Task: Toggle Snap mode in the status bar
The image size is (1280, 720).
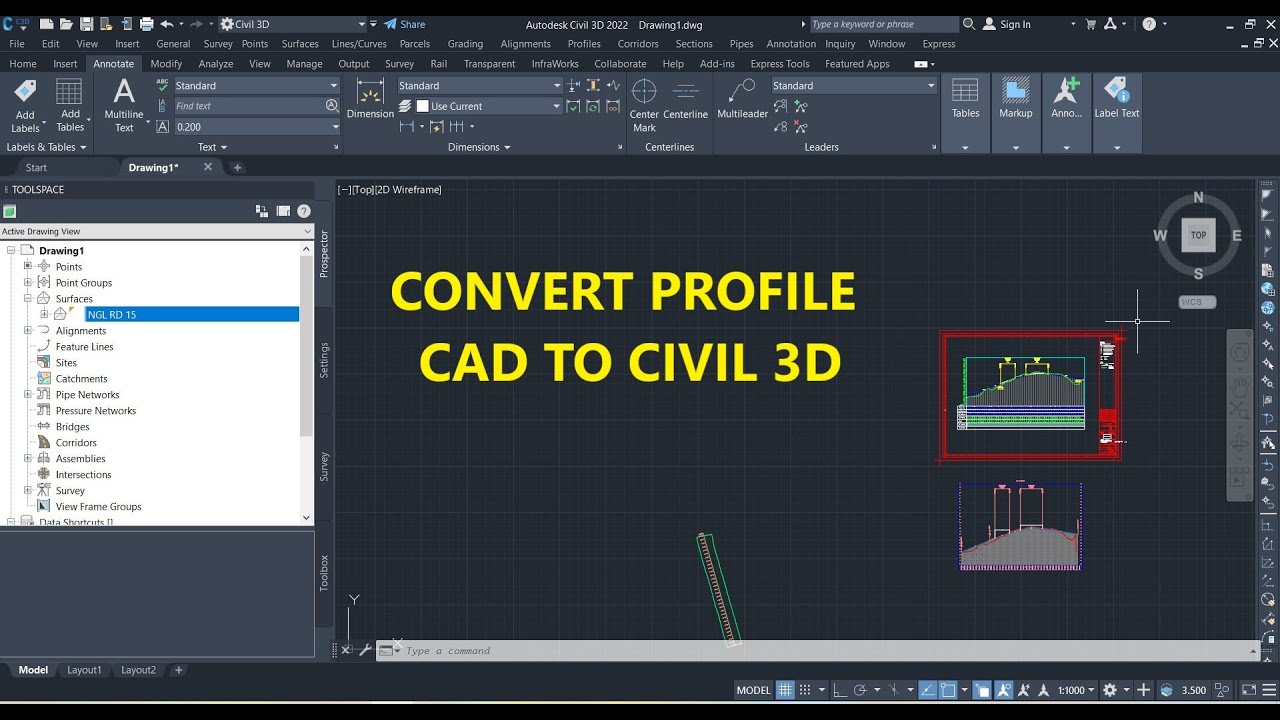Action: 806,690
